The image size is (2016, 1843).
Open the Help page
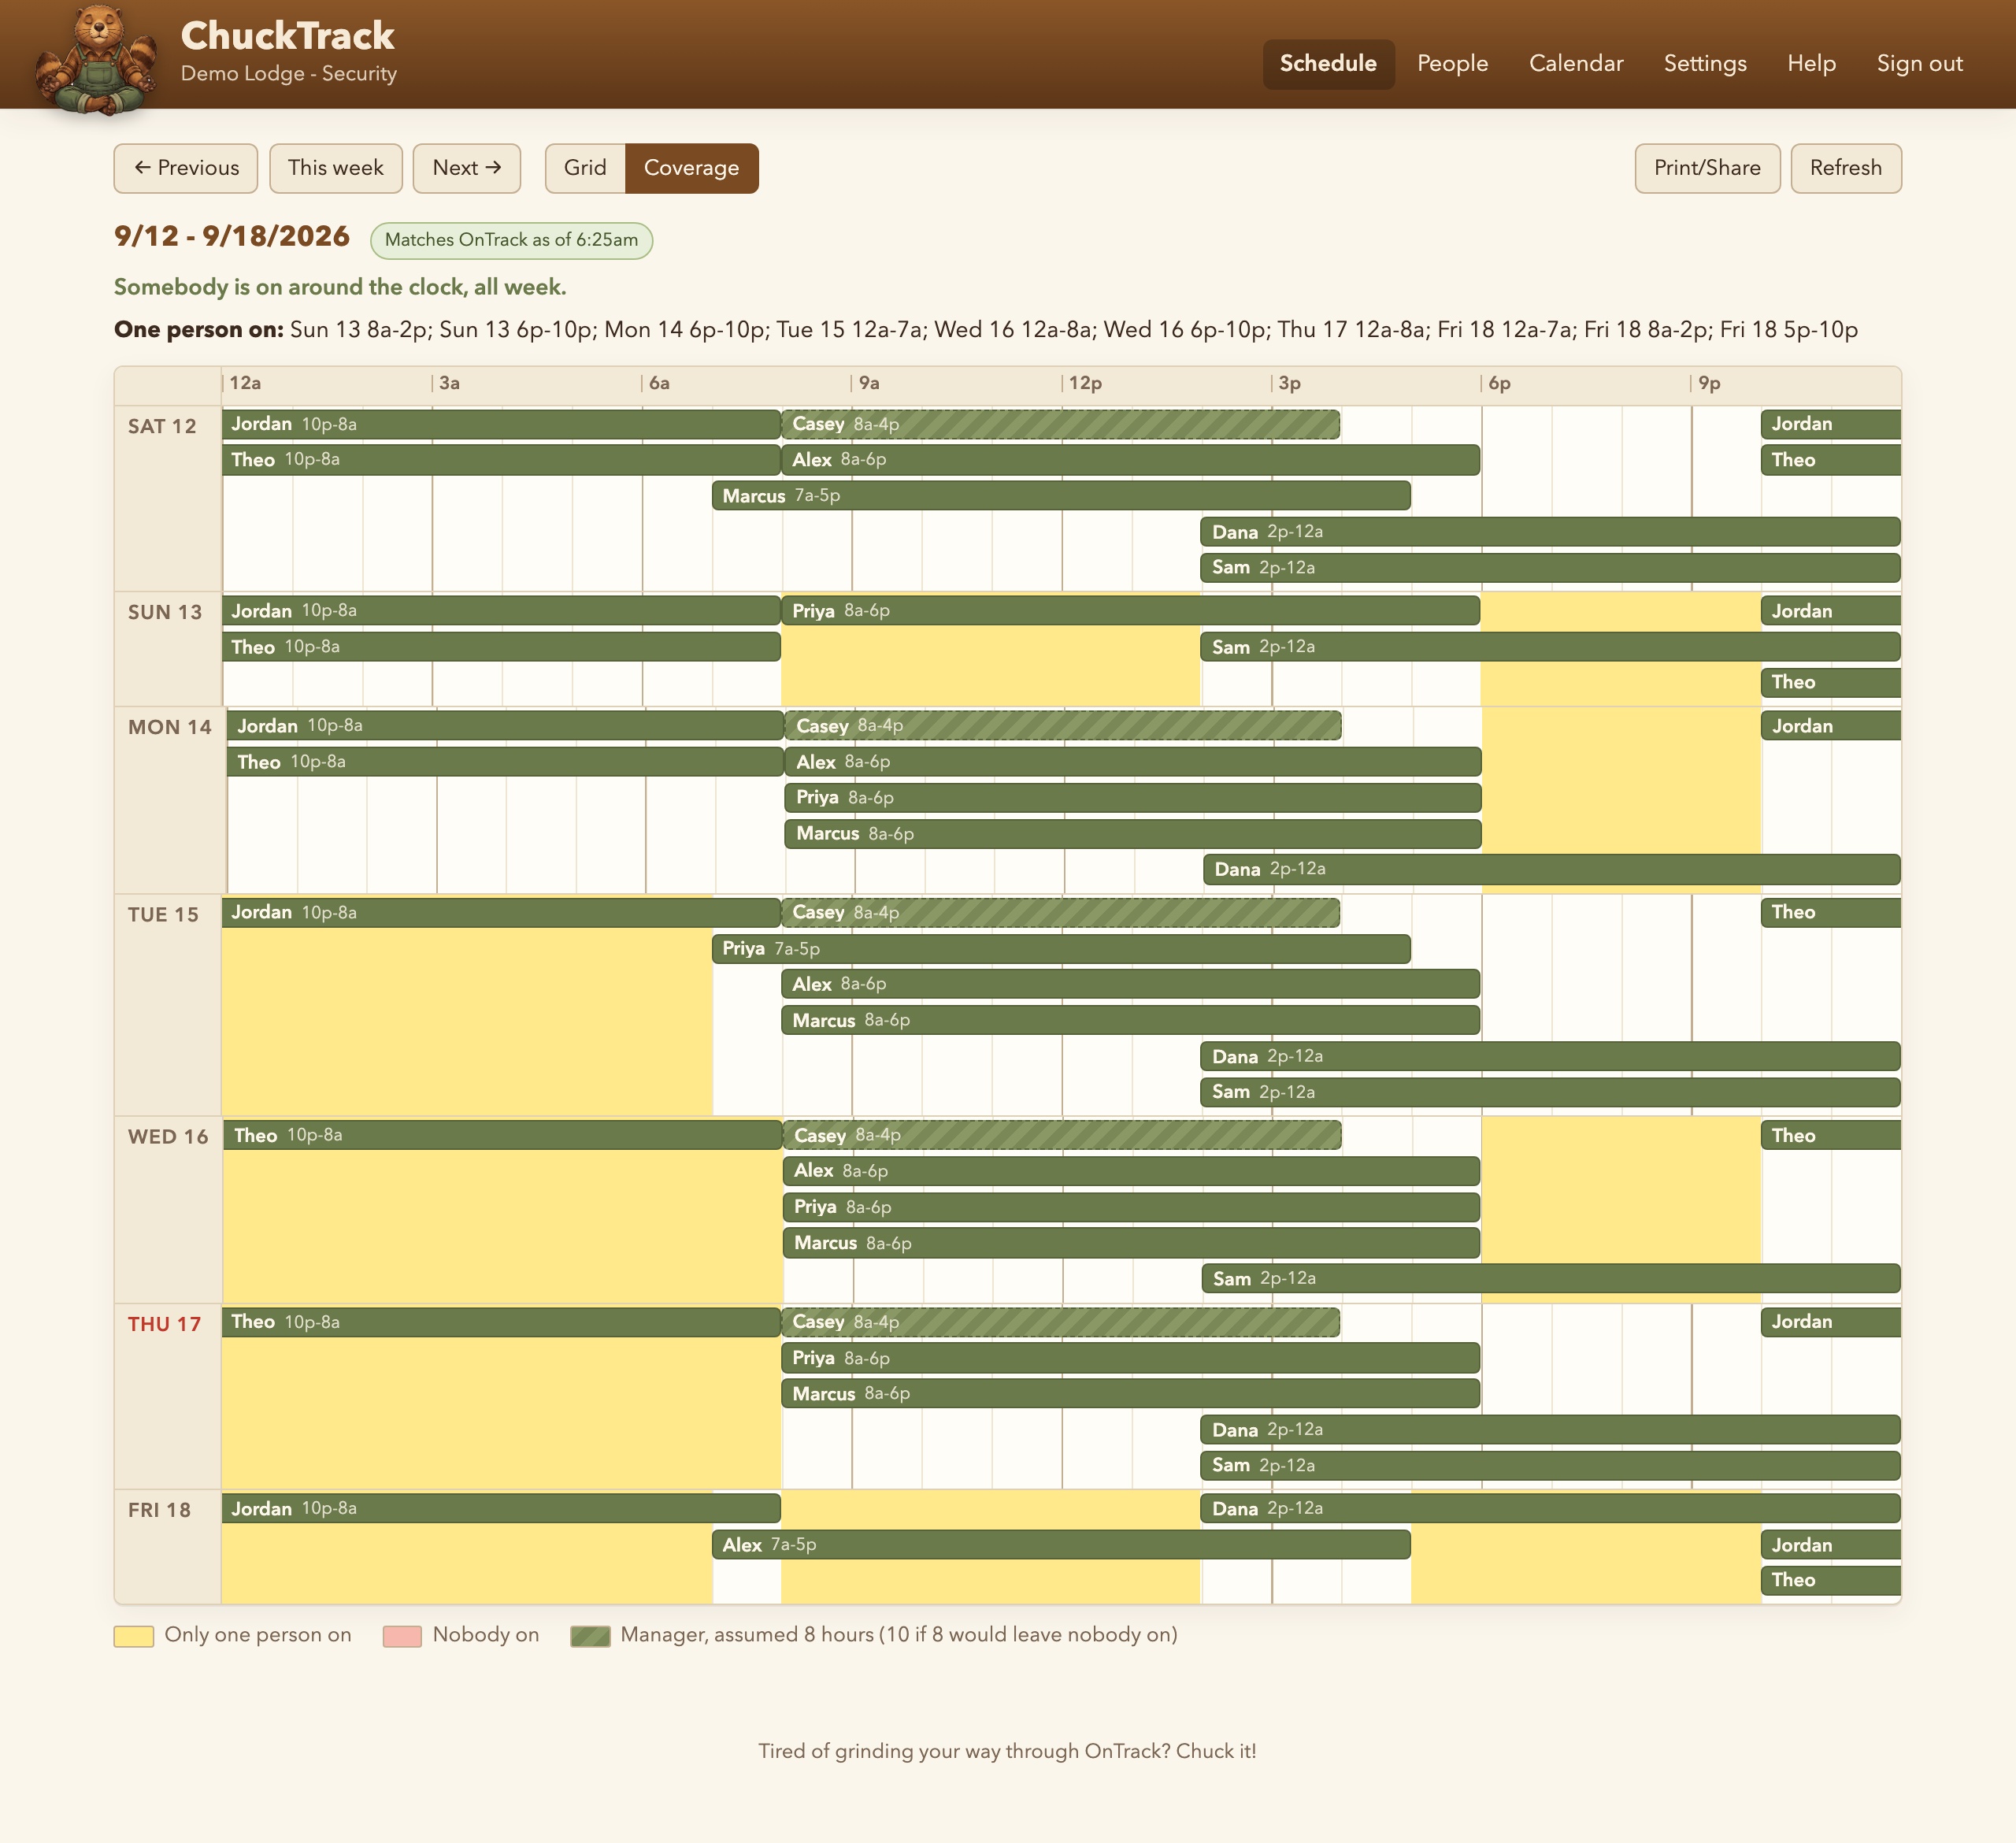(1811, 64)
